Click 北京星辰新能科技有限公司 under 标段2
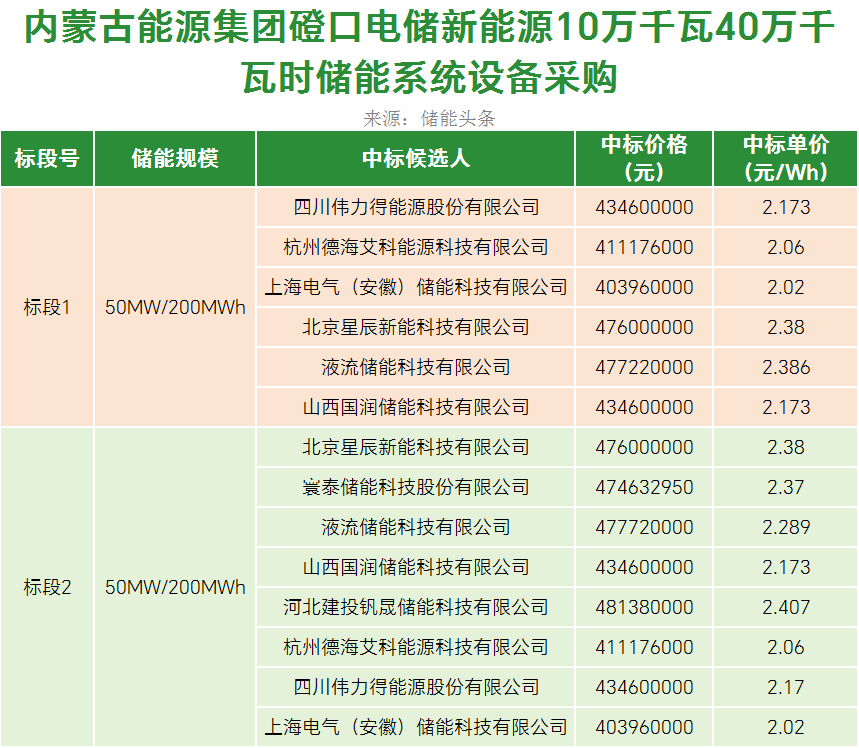The image size is (859, 748). point(416,447)
